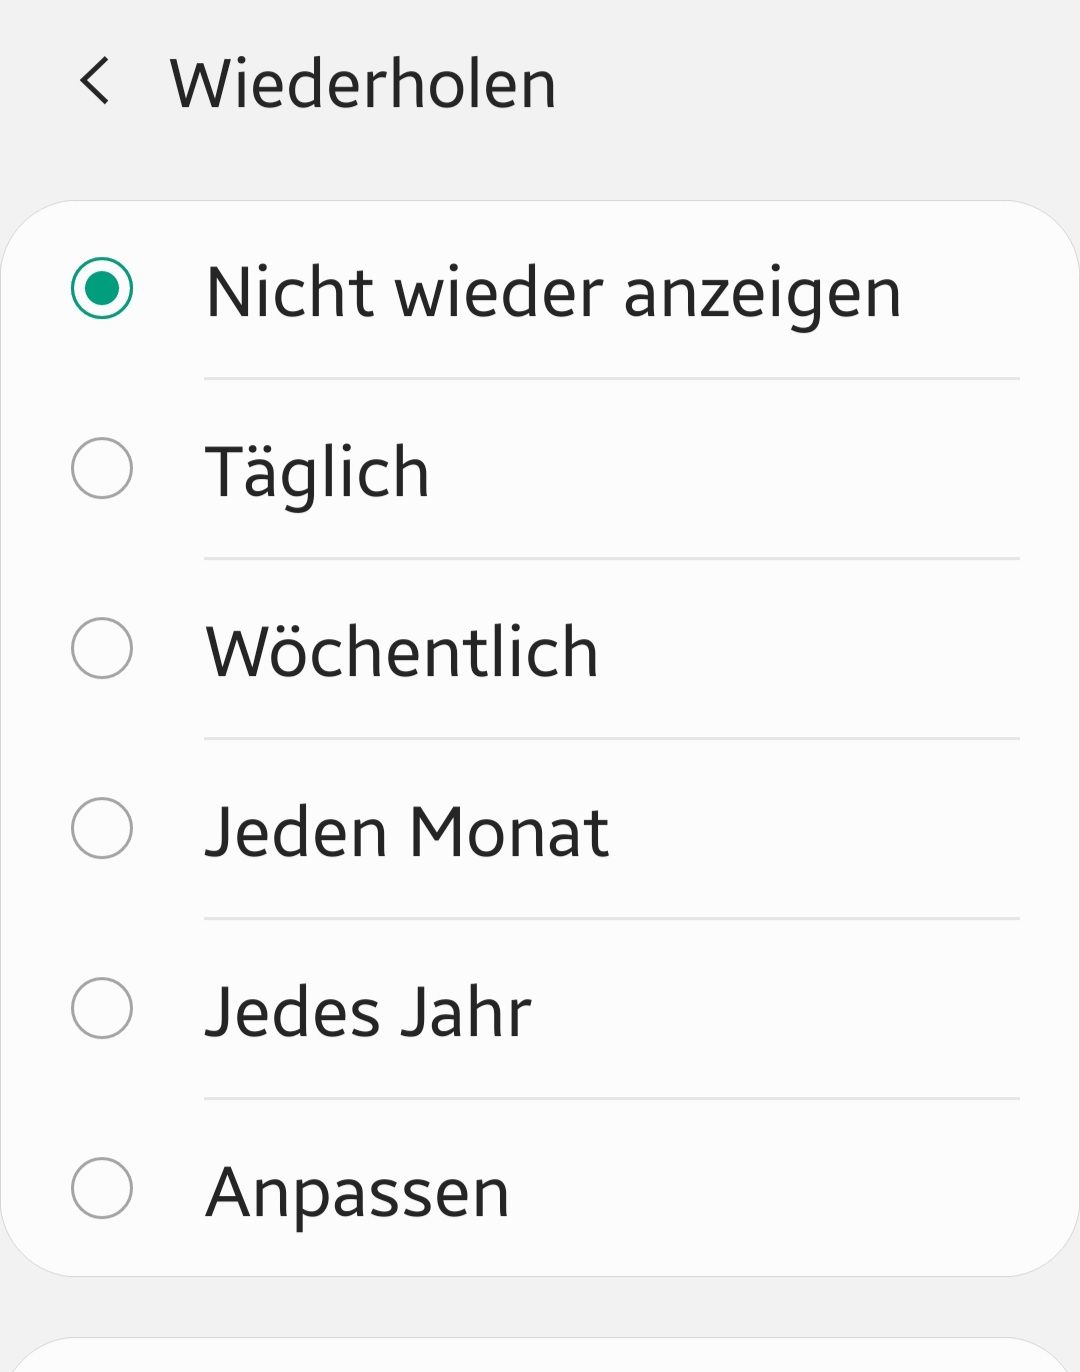Tap the 'Jedes Jahr' label text

click(x=369, y=1012)
